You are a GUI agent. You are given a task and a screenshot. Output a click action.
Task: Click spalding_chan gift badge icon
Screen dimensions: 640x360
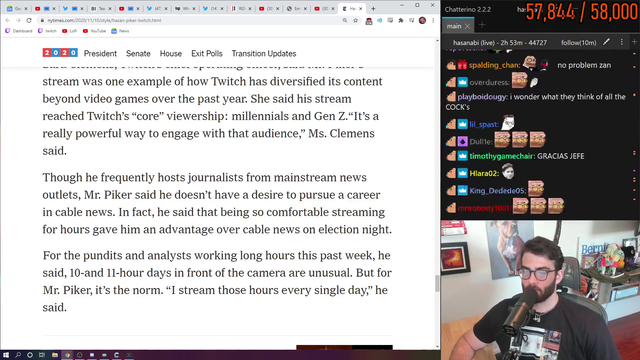(x=462, y=65)
